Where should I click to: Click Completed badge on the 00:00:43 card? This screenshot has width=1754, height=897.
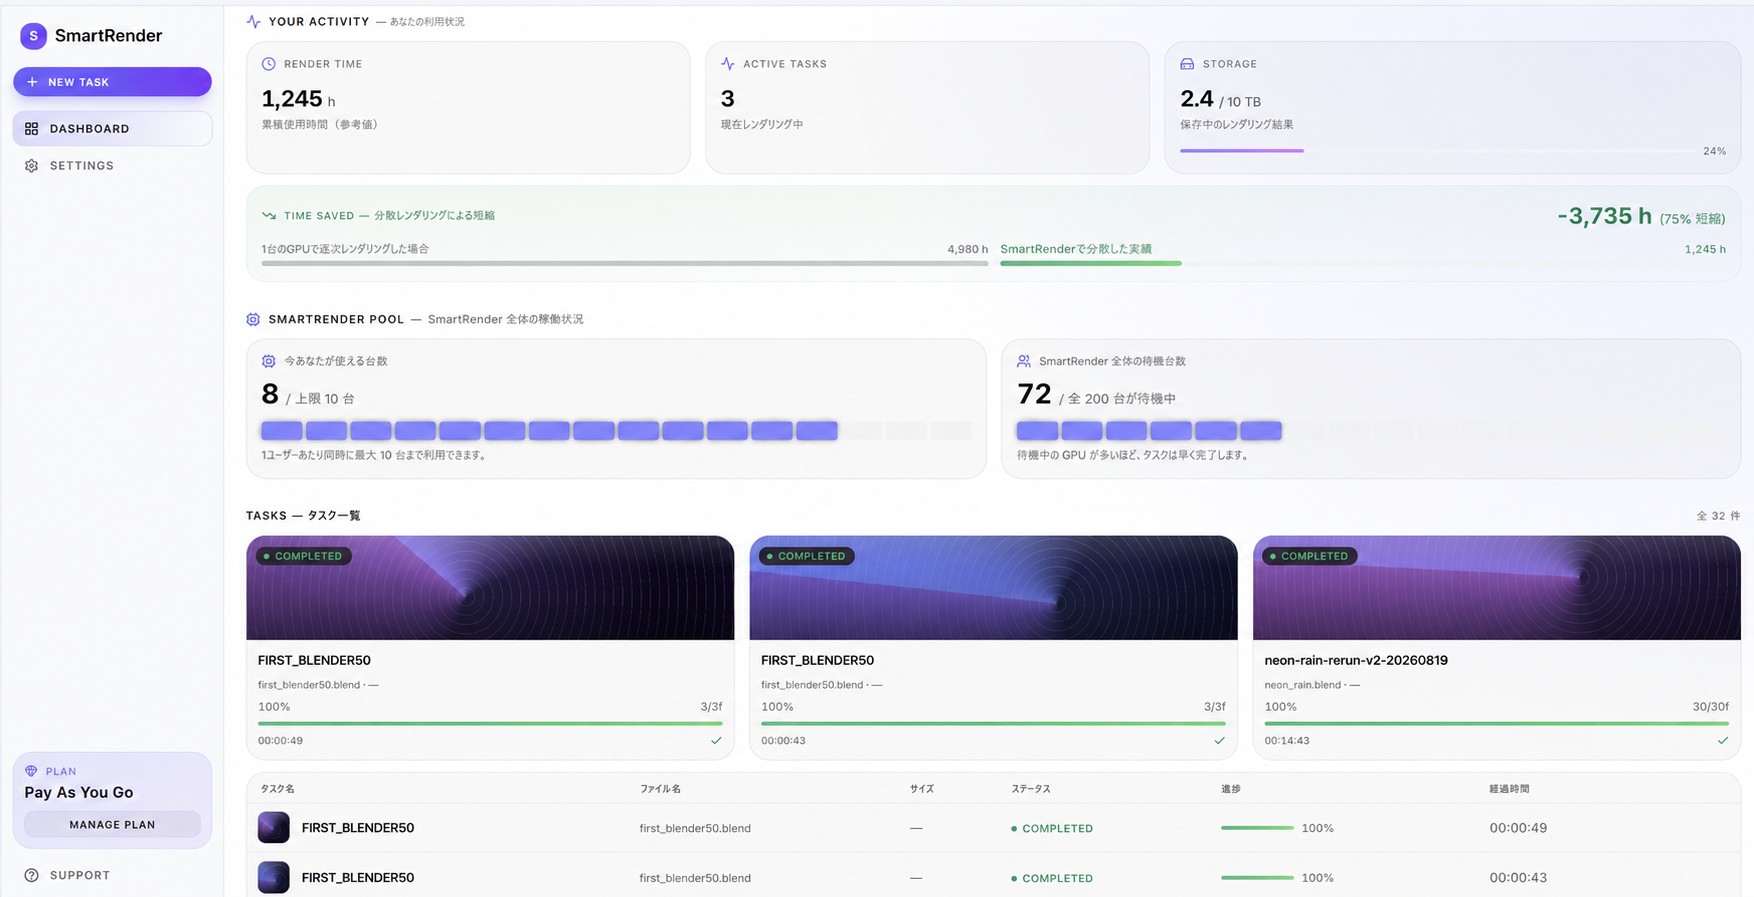pyautogui.click(x=806, y=556)
